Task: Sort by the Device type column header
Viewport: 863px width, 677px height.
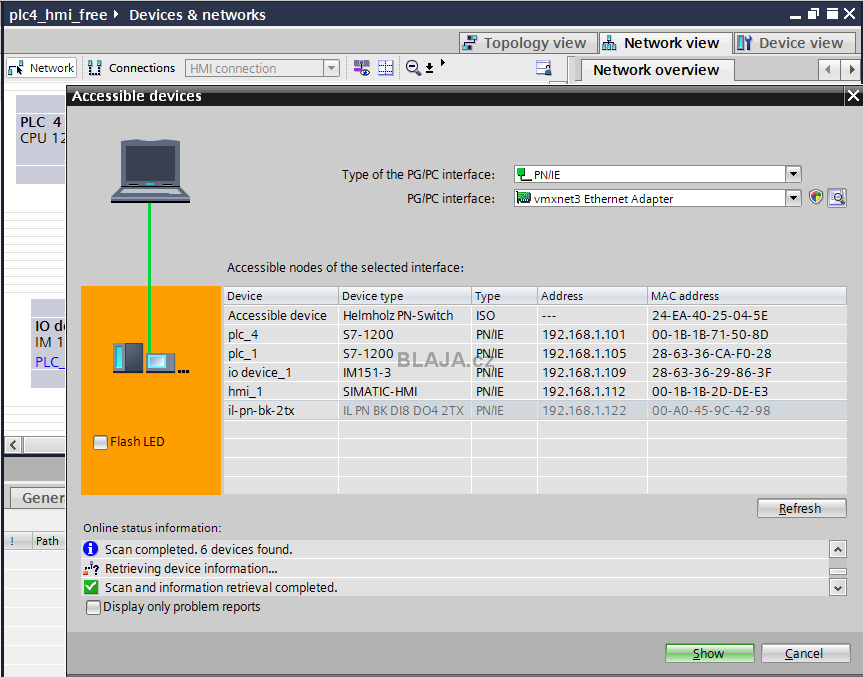Action: (x=405, y=296)
